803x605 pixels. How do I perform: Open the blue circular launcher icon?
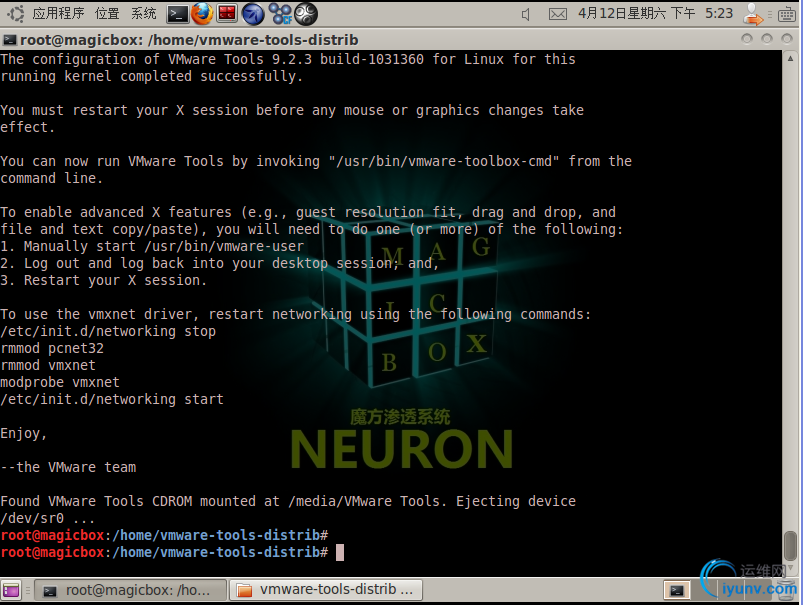pyautogui.click(x=253, y=14)
